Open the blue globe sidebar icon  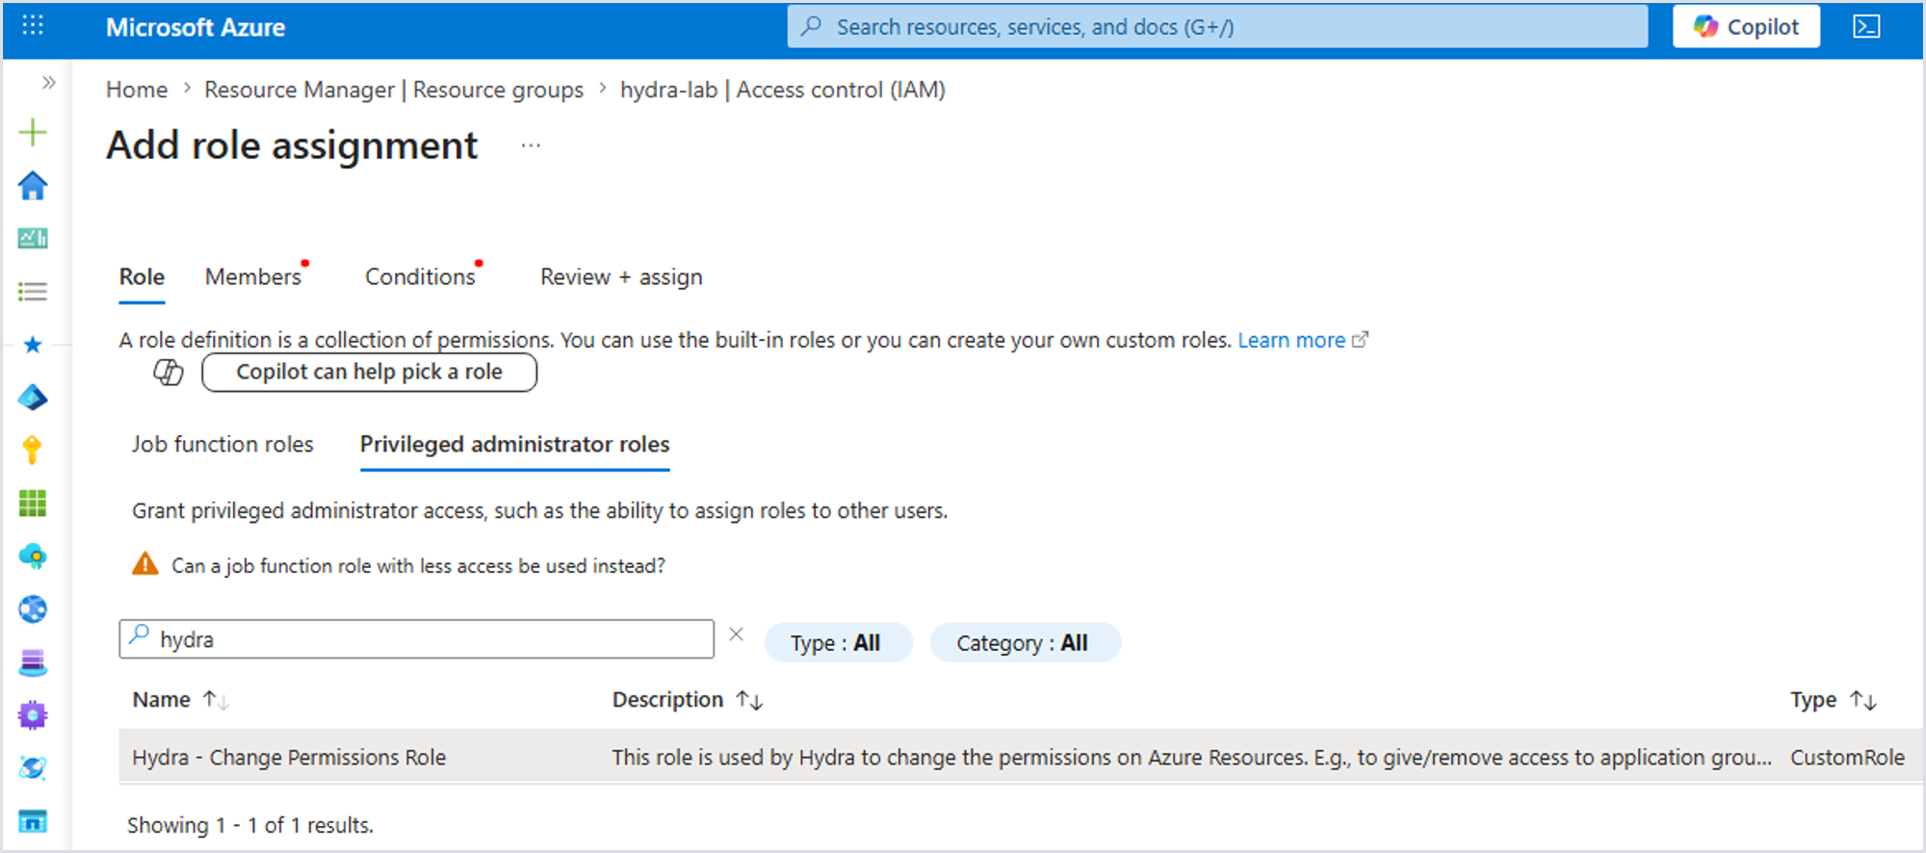click(33, 609)
